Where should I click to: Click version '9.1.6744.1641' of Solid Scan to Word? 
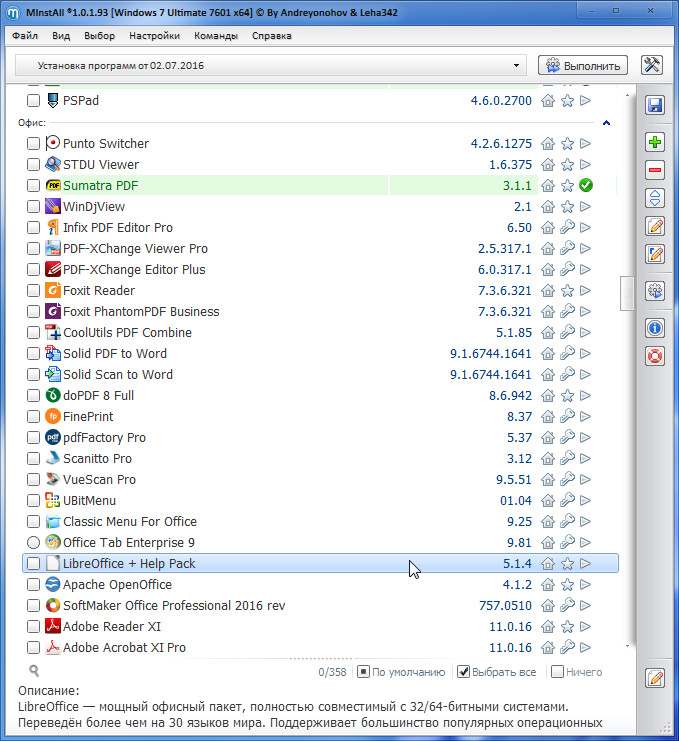[x=490, y=374]
